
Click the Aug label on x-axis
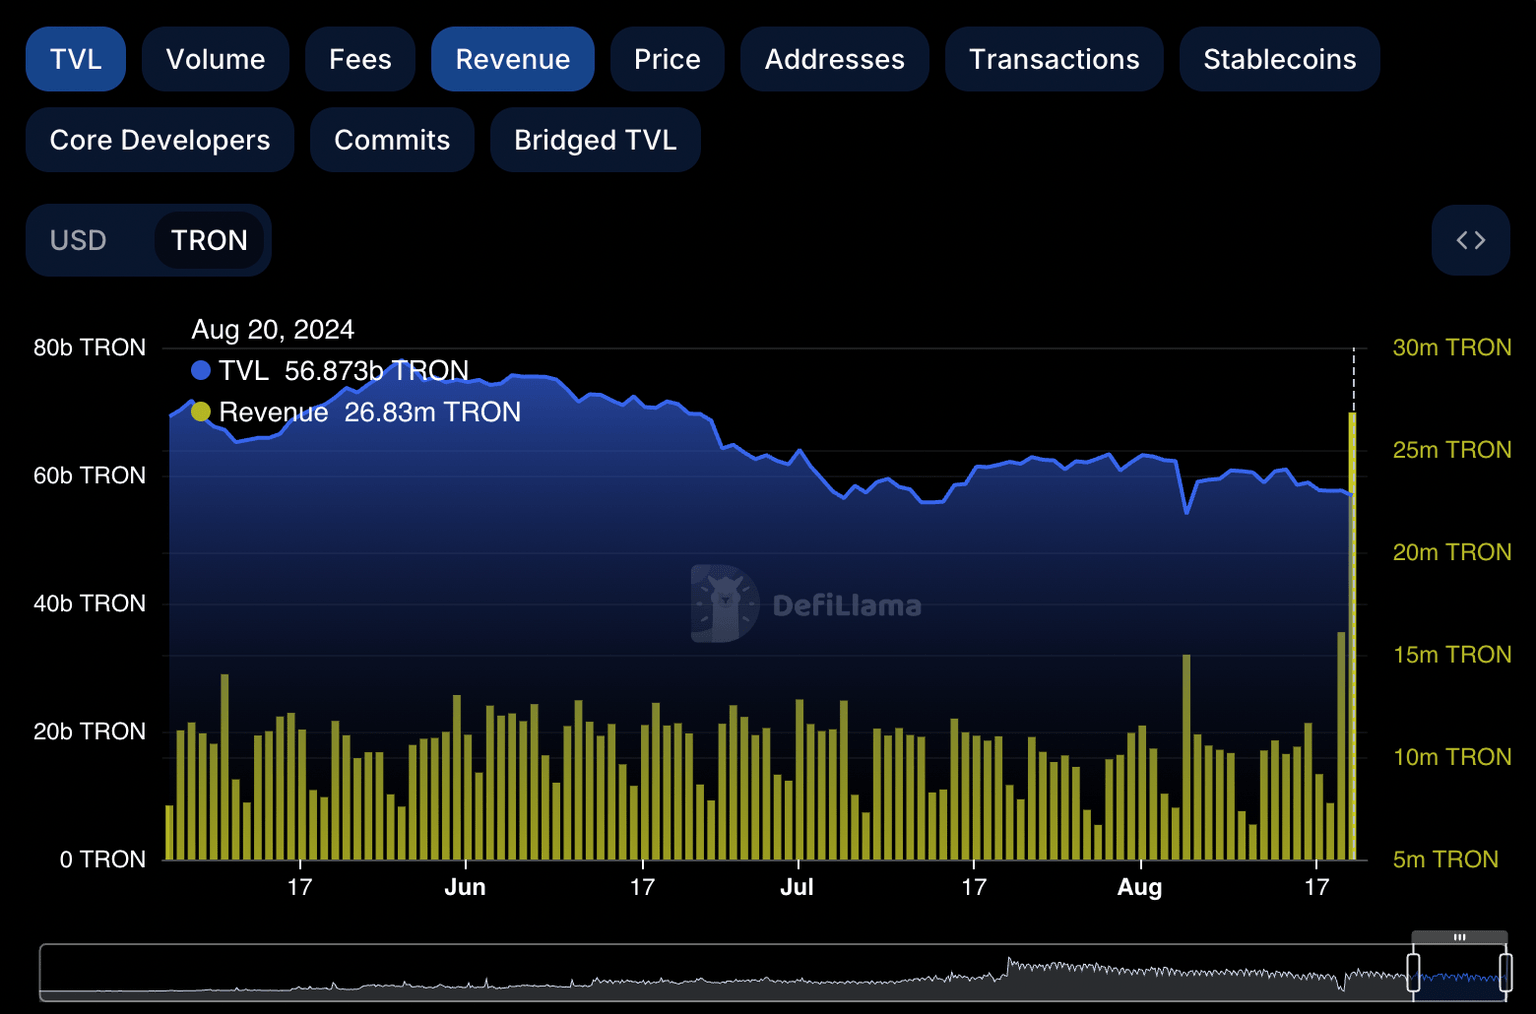coord(1139,887)
